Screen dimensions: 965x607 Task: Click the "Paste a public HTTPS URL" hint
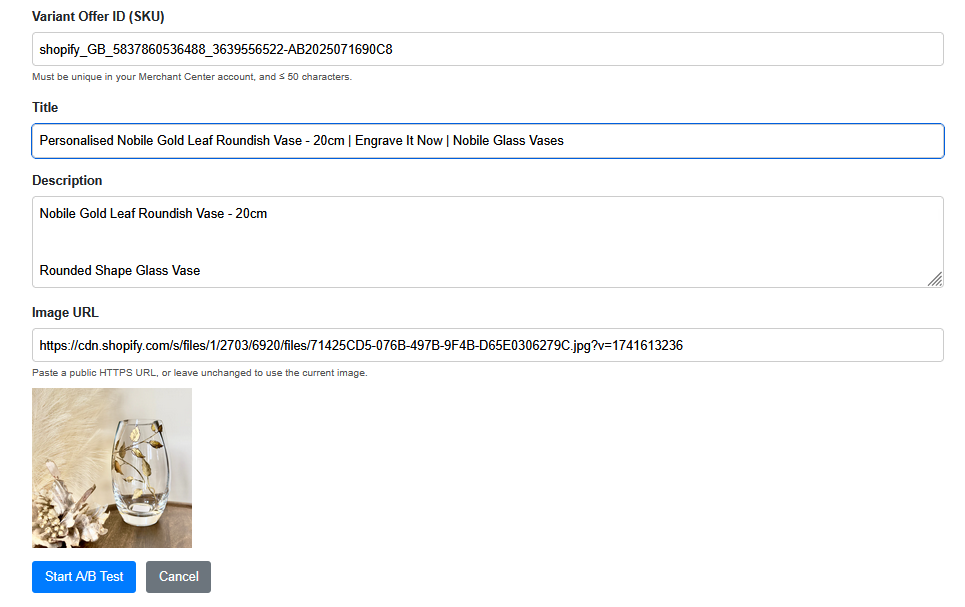tap(200, 373)
